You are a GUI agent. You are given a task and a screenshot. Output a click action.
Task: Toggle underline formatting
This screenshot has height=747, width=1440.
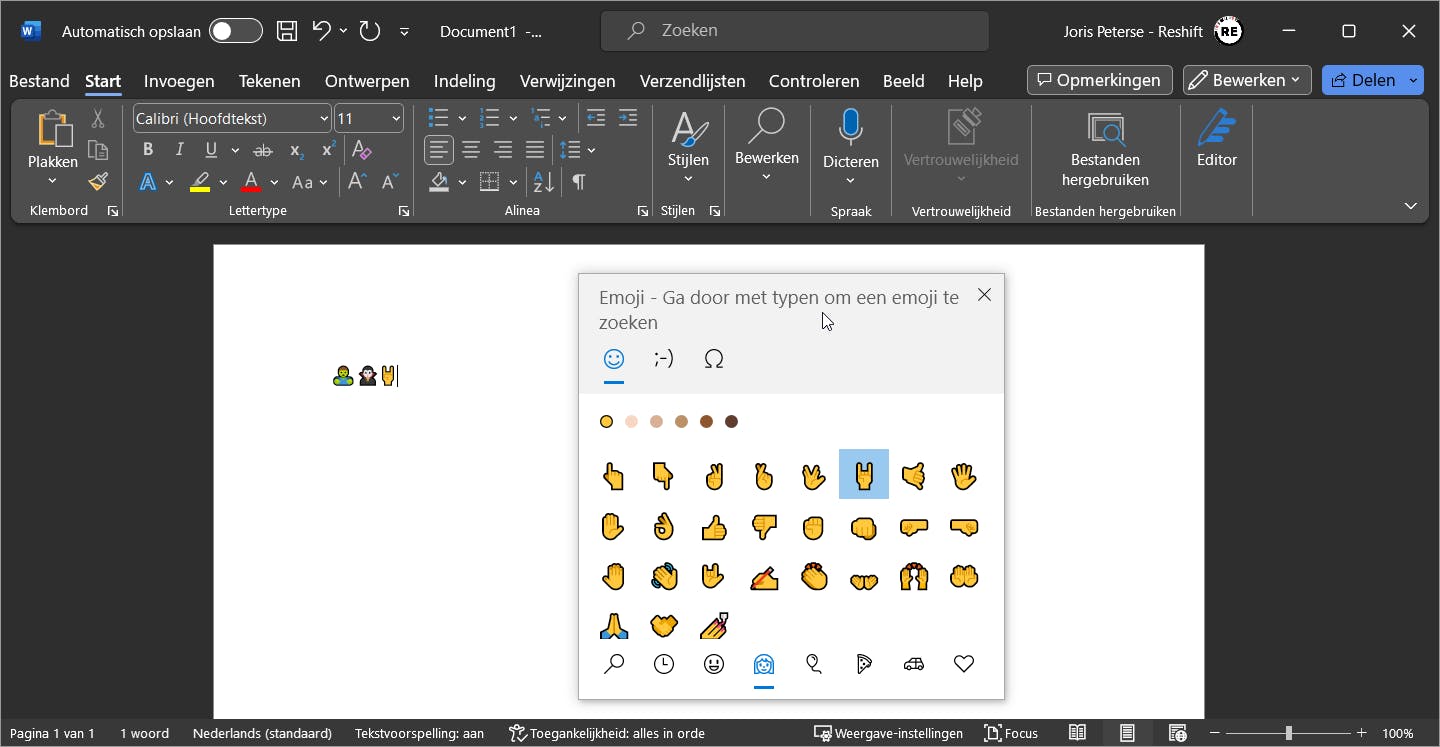[211, 150]
